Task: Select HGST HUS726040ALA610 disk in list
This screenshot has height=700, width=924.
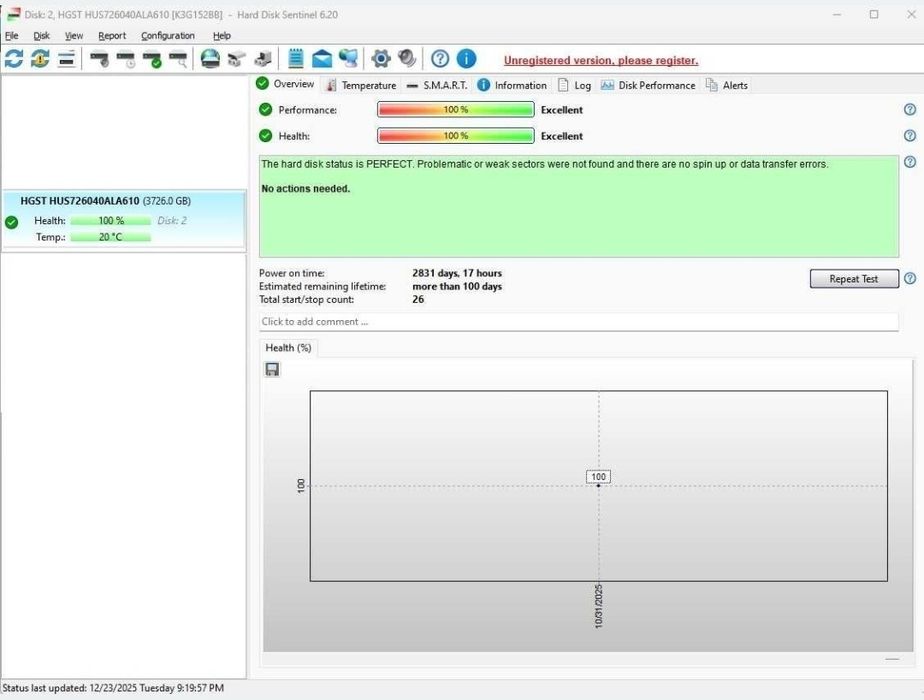Action: pyautogui.click(x=124, y=219)
